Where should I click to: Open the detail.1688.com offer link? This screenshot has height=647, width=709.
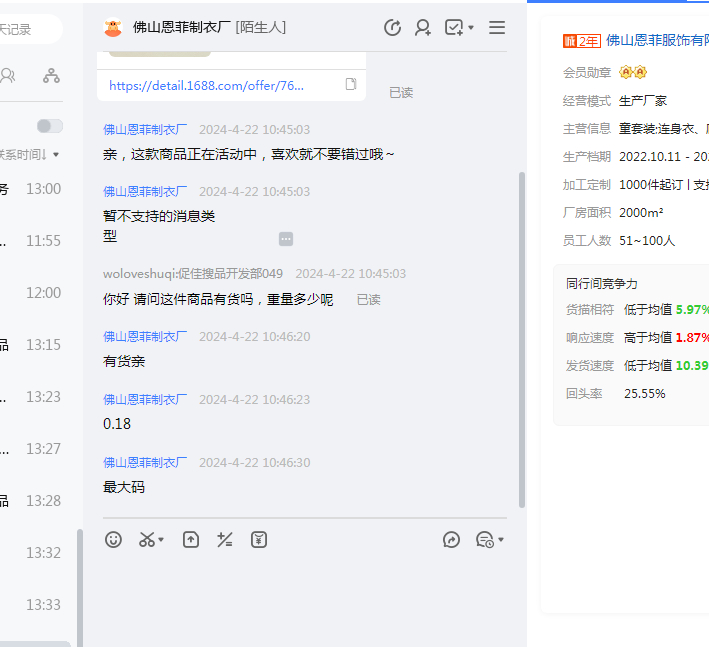[206, 86]
